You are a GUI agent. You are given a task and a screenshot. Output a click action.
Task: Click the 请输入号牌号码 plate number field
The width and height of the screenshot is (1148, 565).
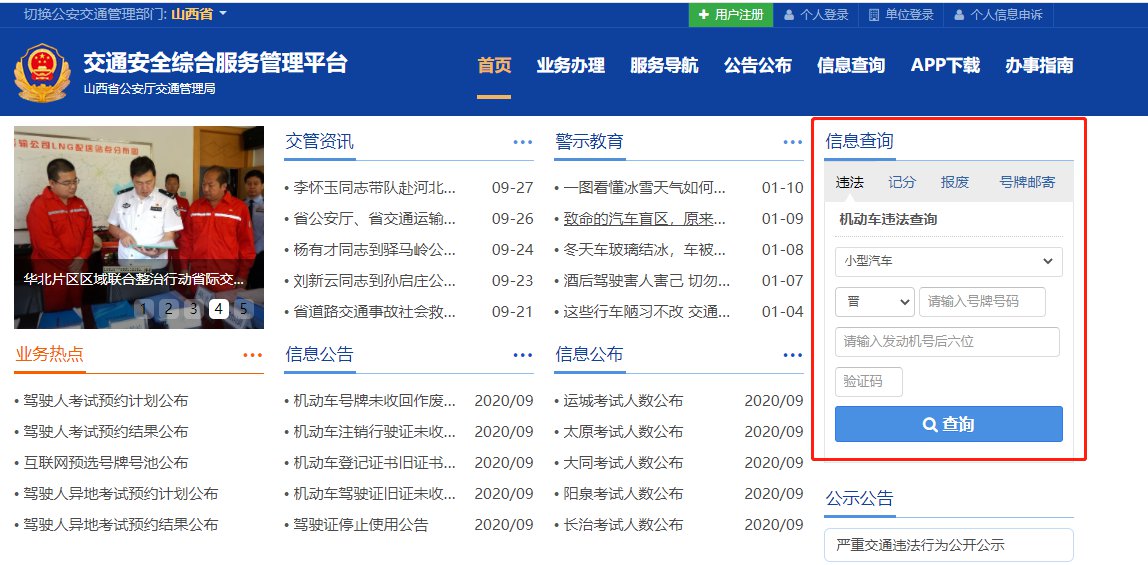point(981,301)
